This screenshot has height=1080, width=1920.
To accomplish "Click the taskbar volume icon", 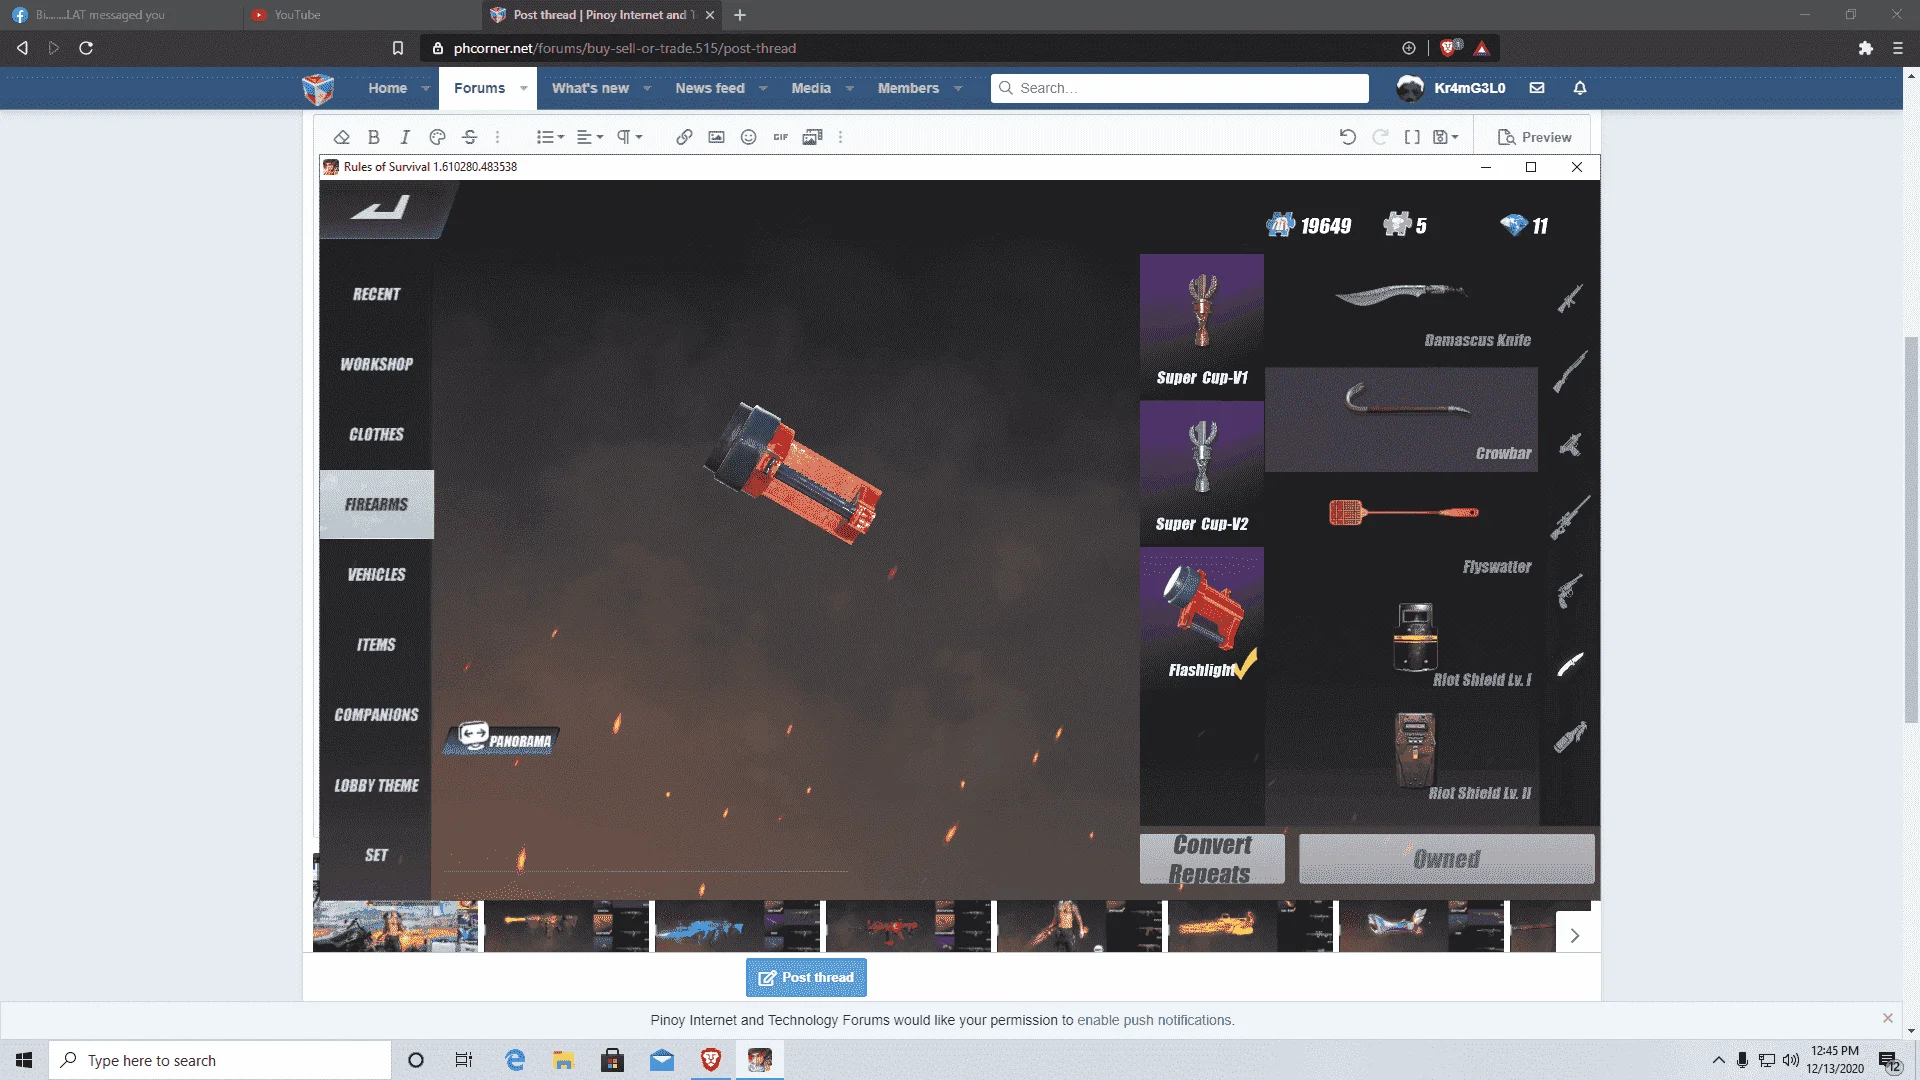I will point(1790,1060).
